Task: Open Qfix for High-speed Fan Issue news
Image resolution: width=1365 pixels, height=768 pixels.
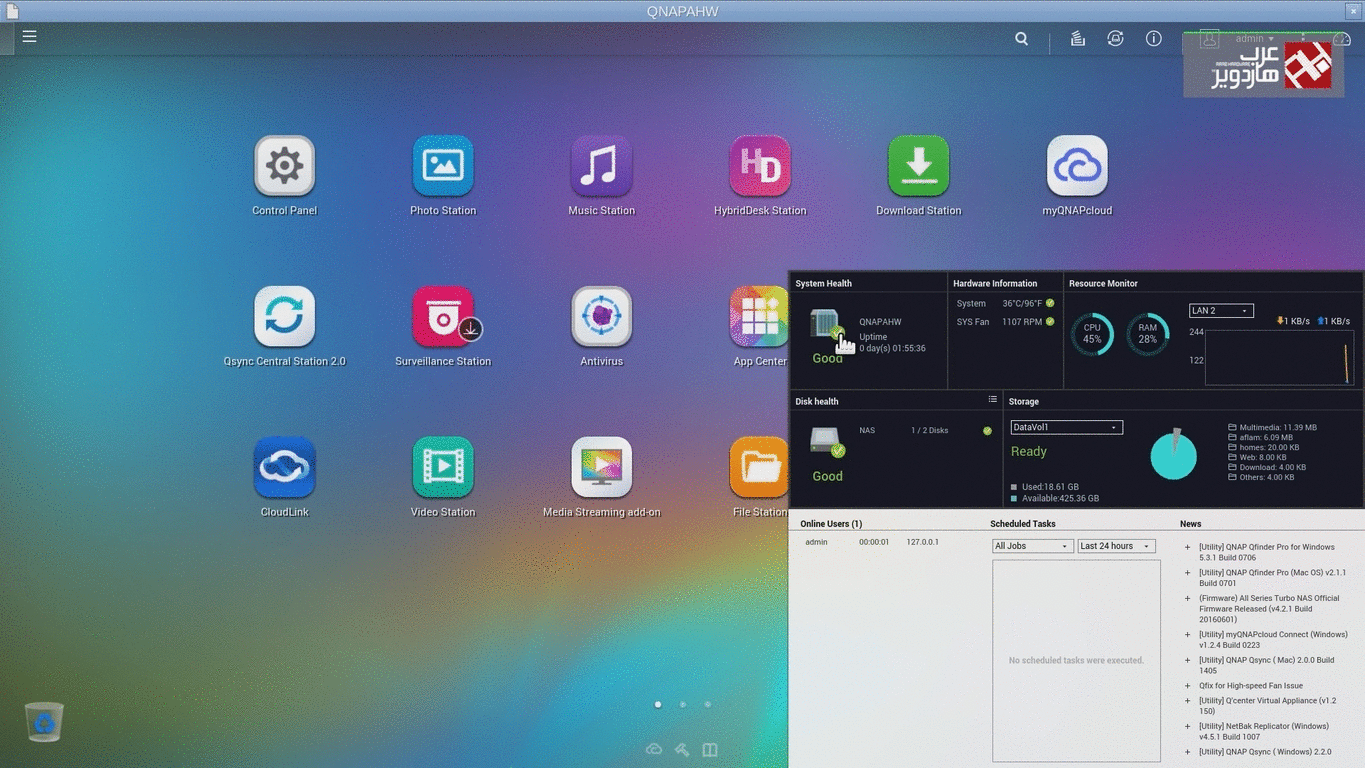Action: pos(1251,686)
